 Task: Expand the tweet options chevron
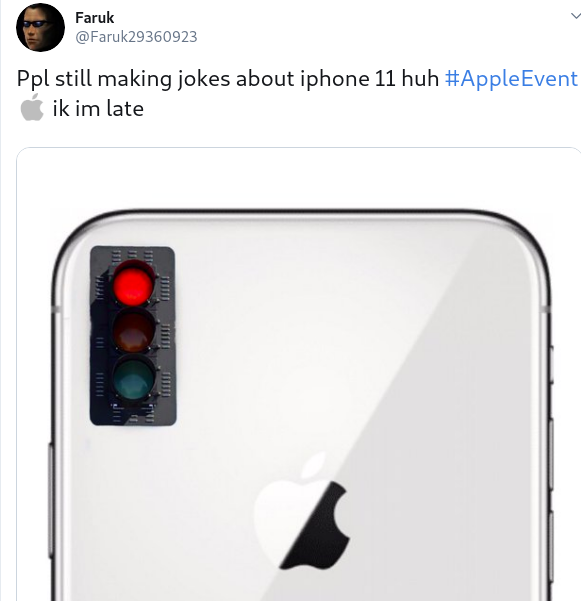(575, 16)
